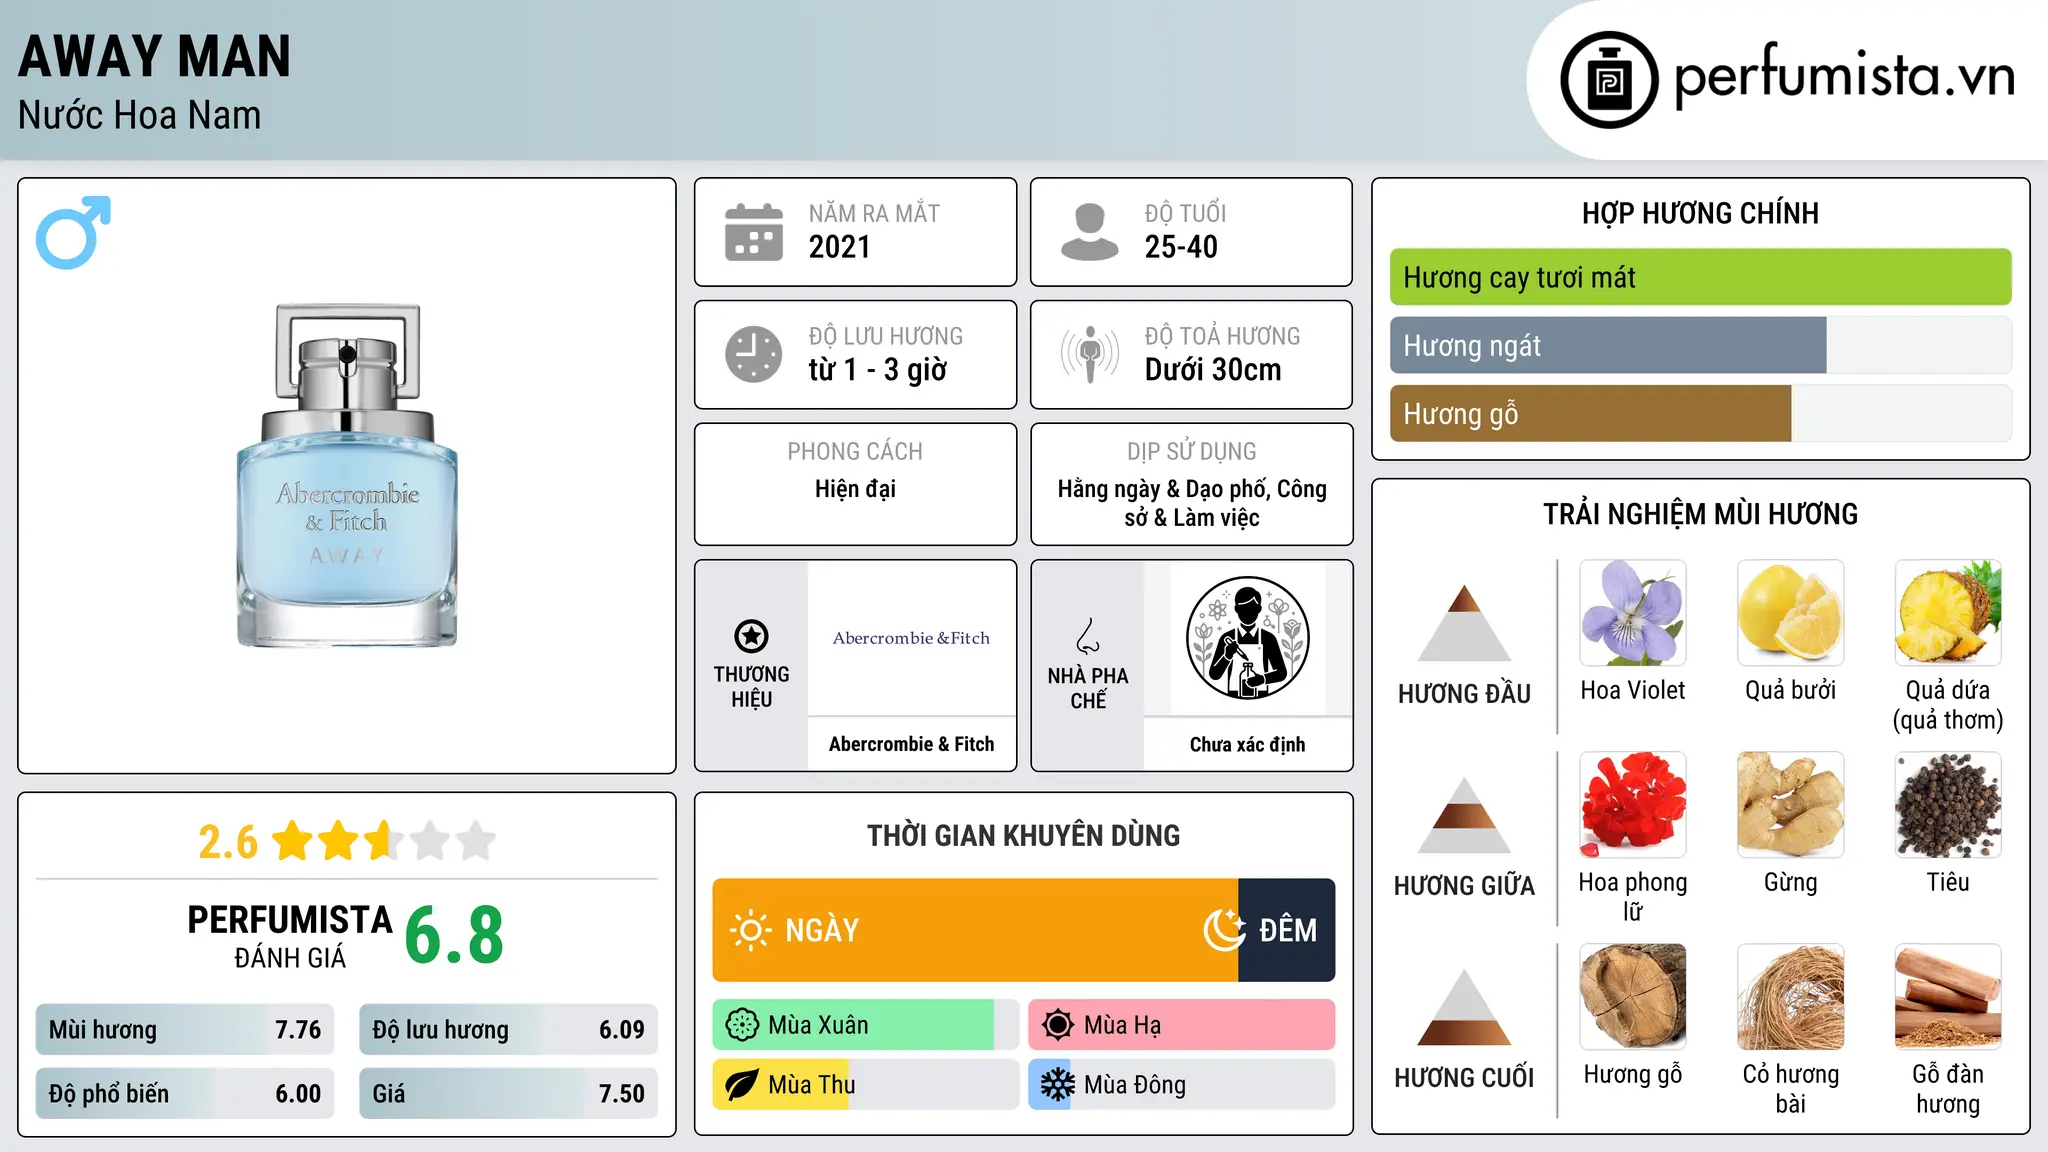2048x1152 pixels.
Task: Click the dark Đêm night segment
Action: 1287,930
